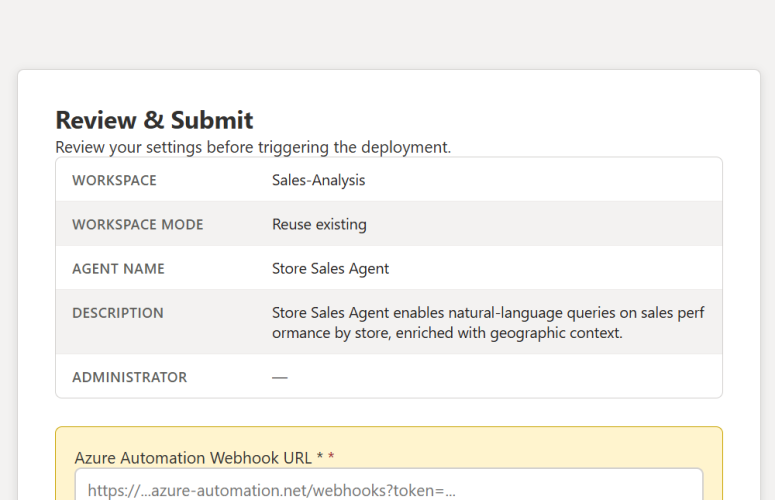This screenshot has width=775, height=500.
Task: Click the Review & Submit heading
Action: (154, 121)
